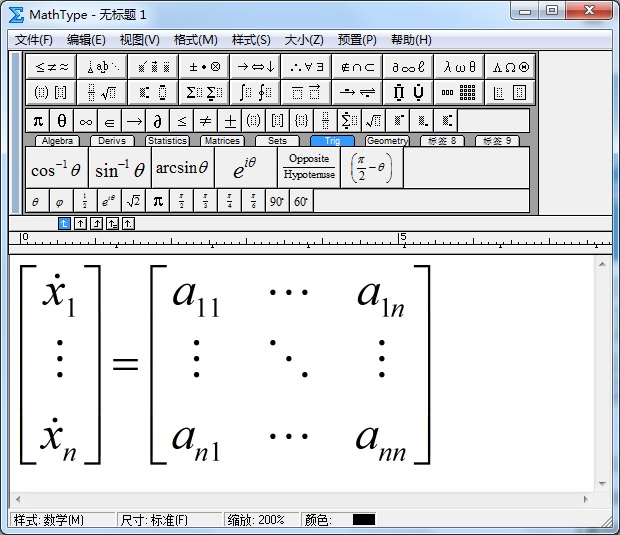620x535 pixels.
Task: Open the relational symbols palette (≤ ≠ ≈)
Action: pos(52,67)
